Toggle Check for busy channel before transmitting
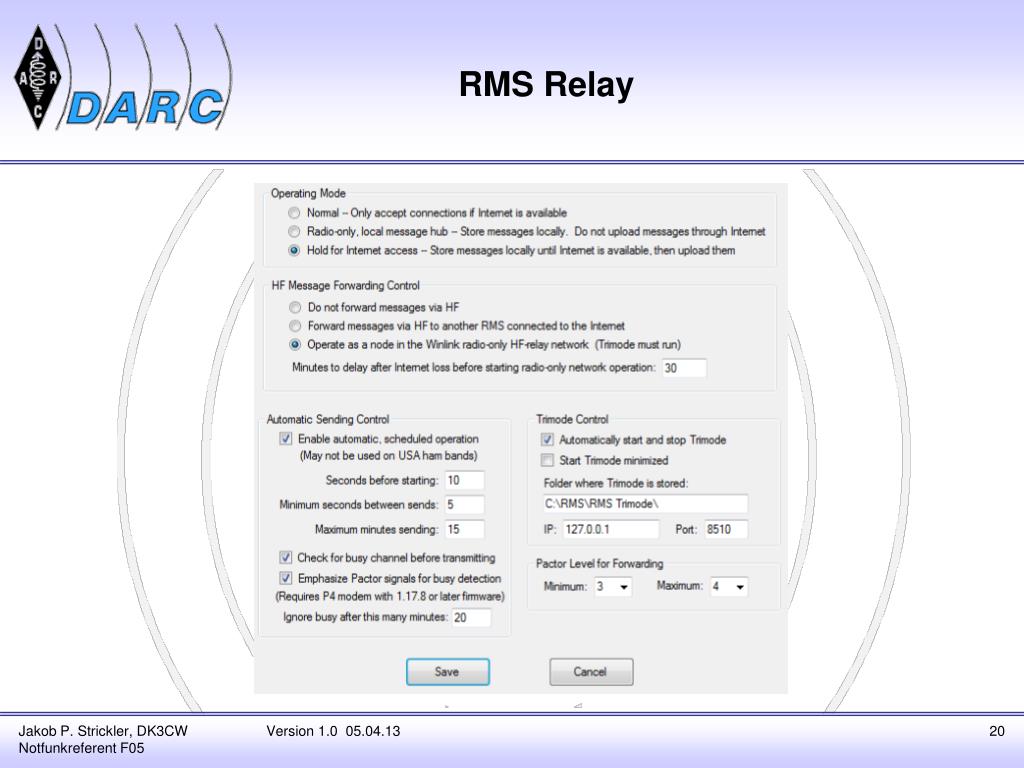 point(285,558)
